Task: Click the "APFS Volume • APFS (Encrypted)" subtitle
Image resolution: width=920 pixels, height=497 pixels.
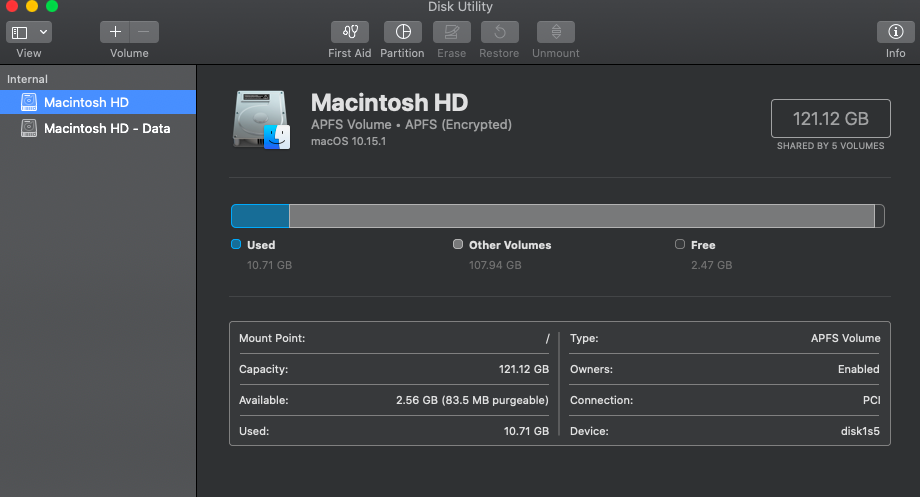Action: point(411,124)
